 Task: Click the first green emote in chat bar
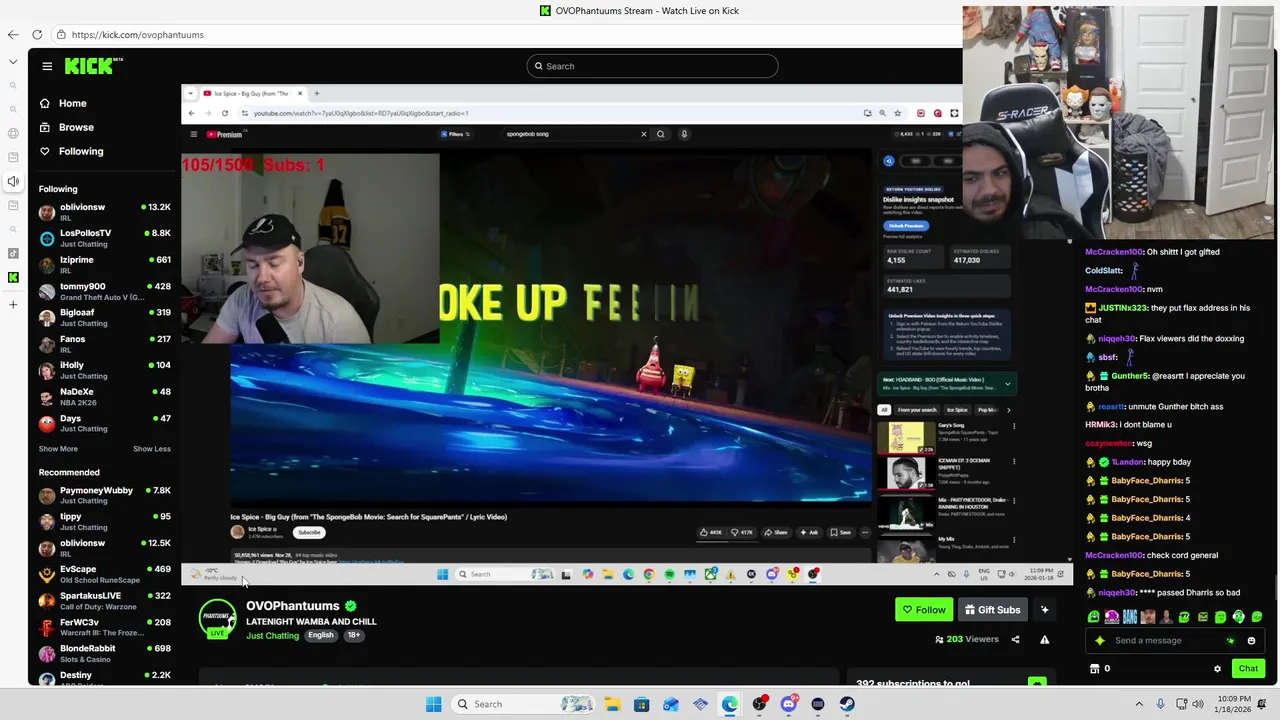coord(1094,617)
